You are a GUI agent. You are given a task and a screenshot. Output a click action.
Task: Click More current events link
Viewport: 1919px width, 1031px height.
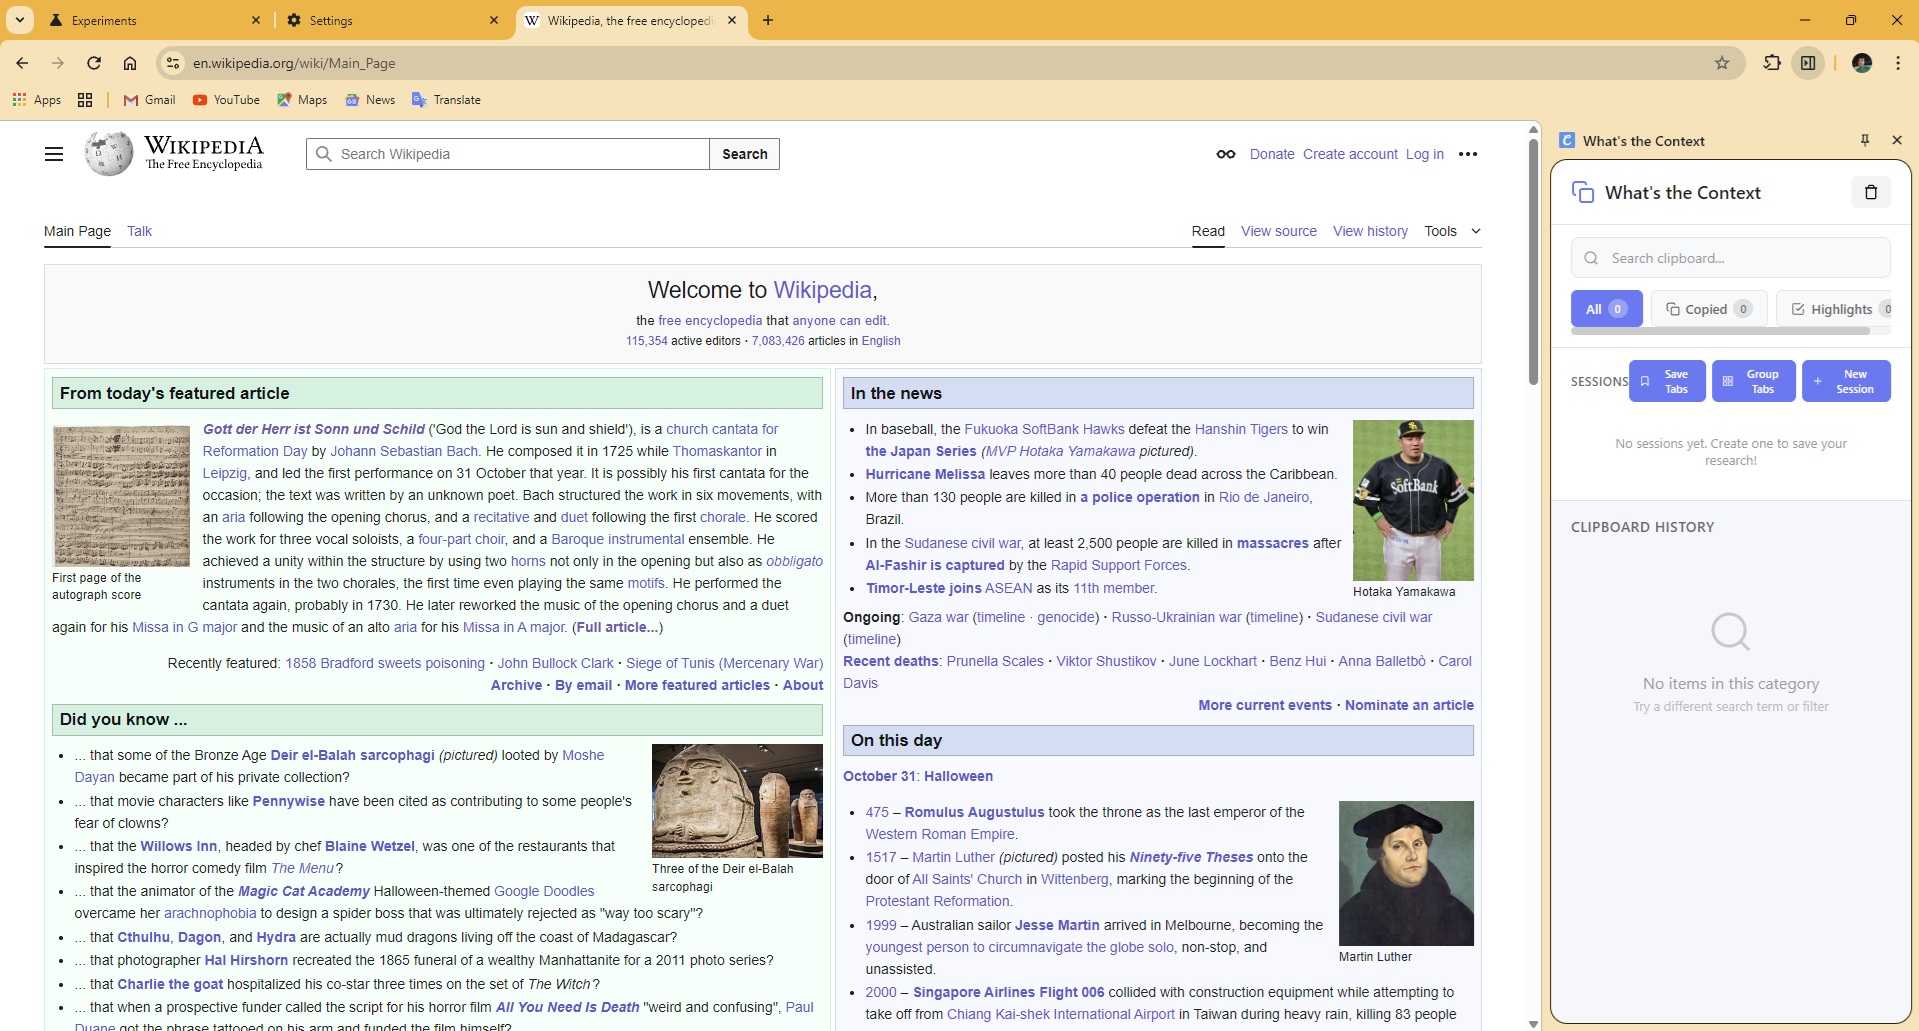(x=1265, y=705)
